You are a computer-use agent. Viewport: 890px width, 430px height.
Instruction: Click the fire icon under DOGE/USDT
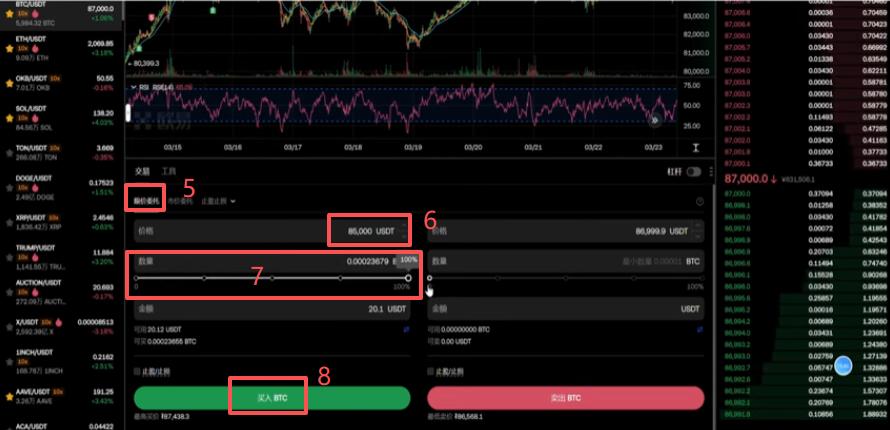pos(35,188)
